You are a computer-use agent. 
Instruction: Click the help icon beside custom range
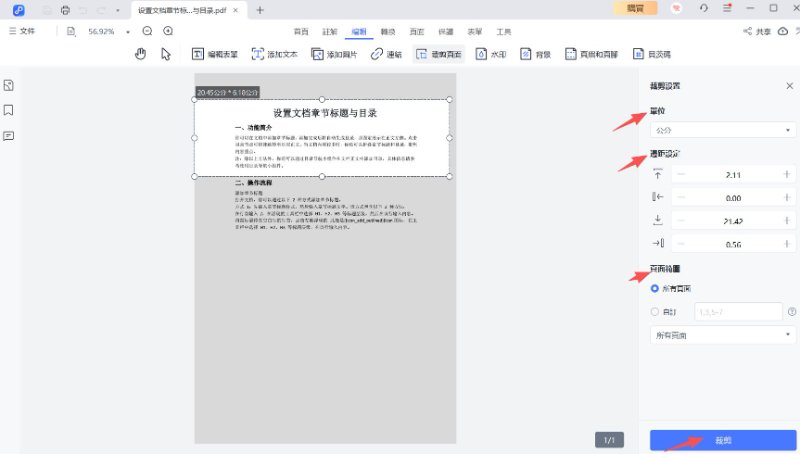pos(792,311)
